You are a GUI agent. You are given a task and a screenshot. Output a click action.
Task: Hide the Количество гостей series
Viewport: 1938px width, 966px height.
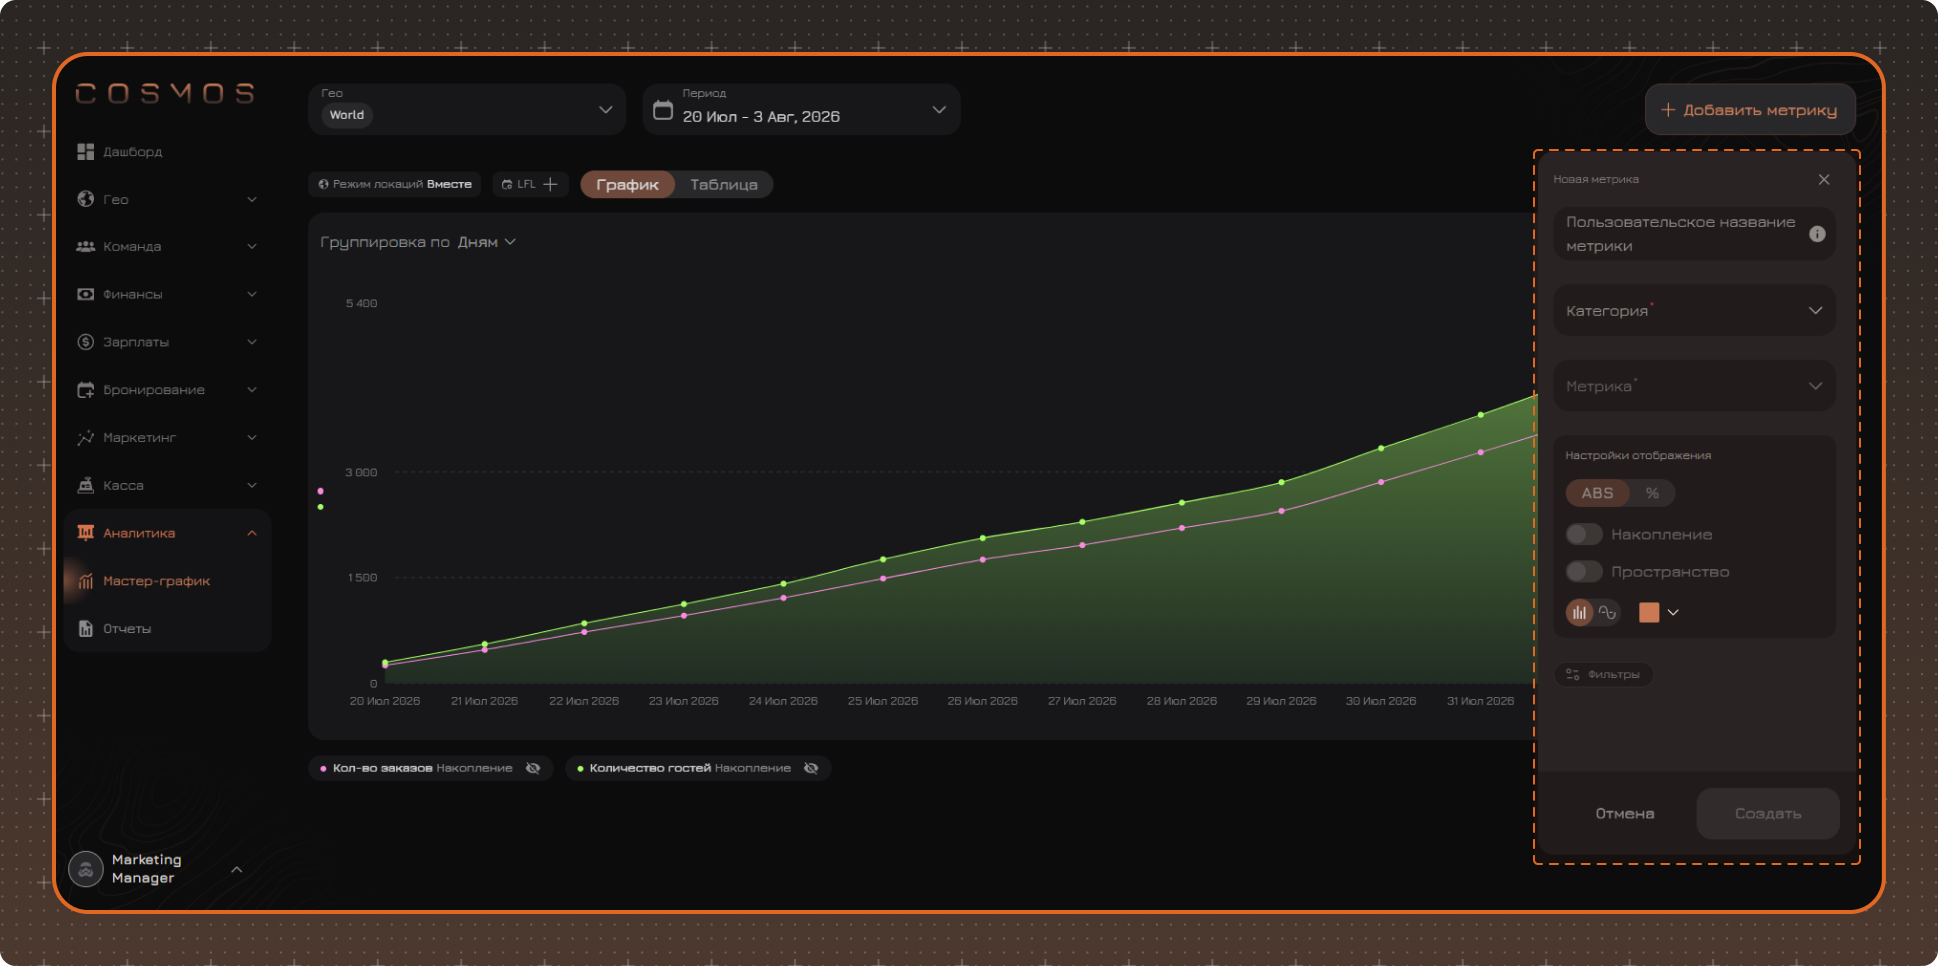pos(811,768)
